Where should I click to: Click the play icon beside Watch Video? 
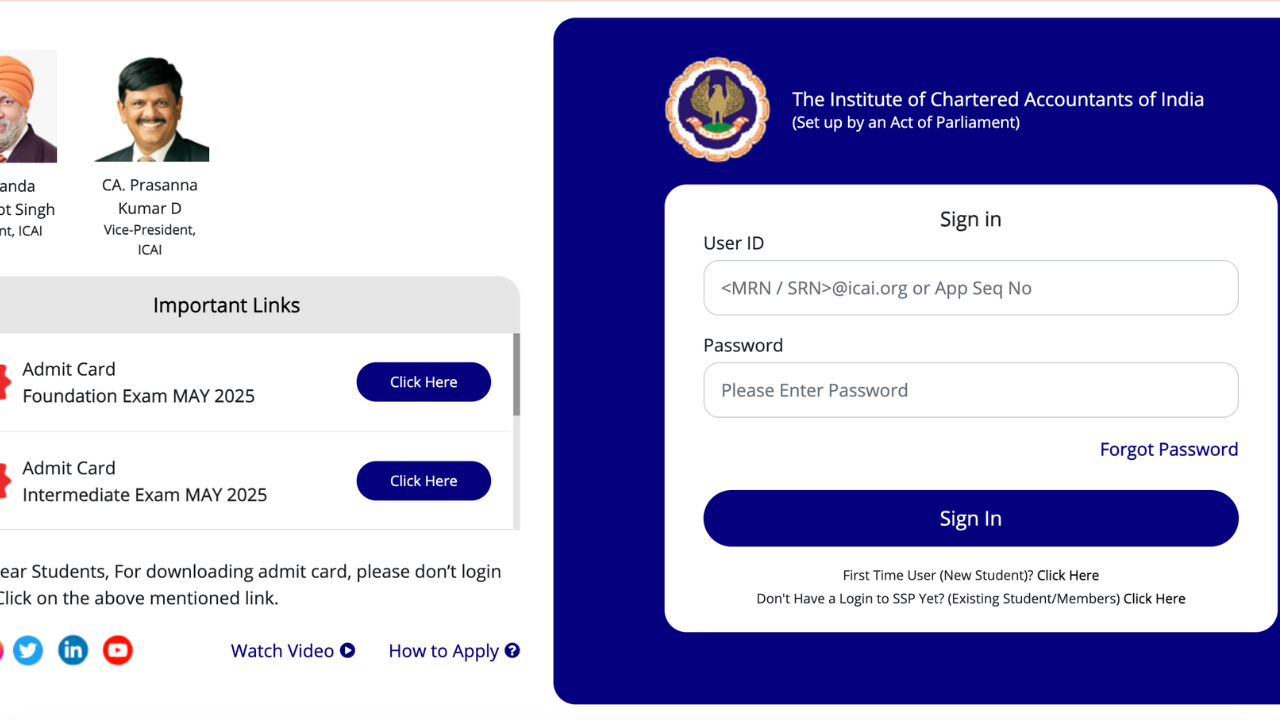tap(348, 651)
